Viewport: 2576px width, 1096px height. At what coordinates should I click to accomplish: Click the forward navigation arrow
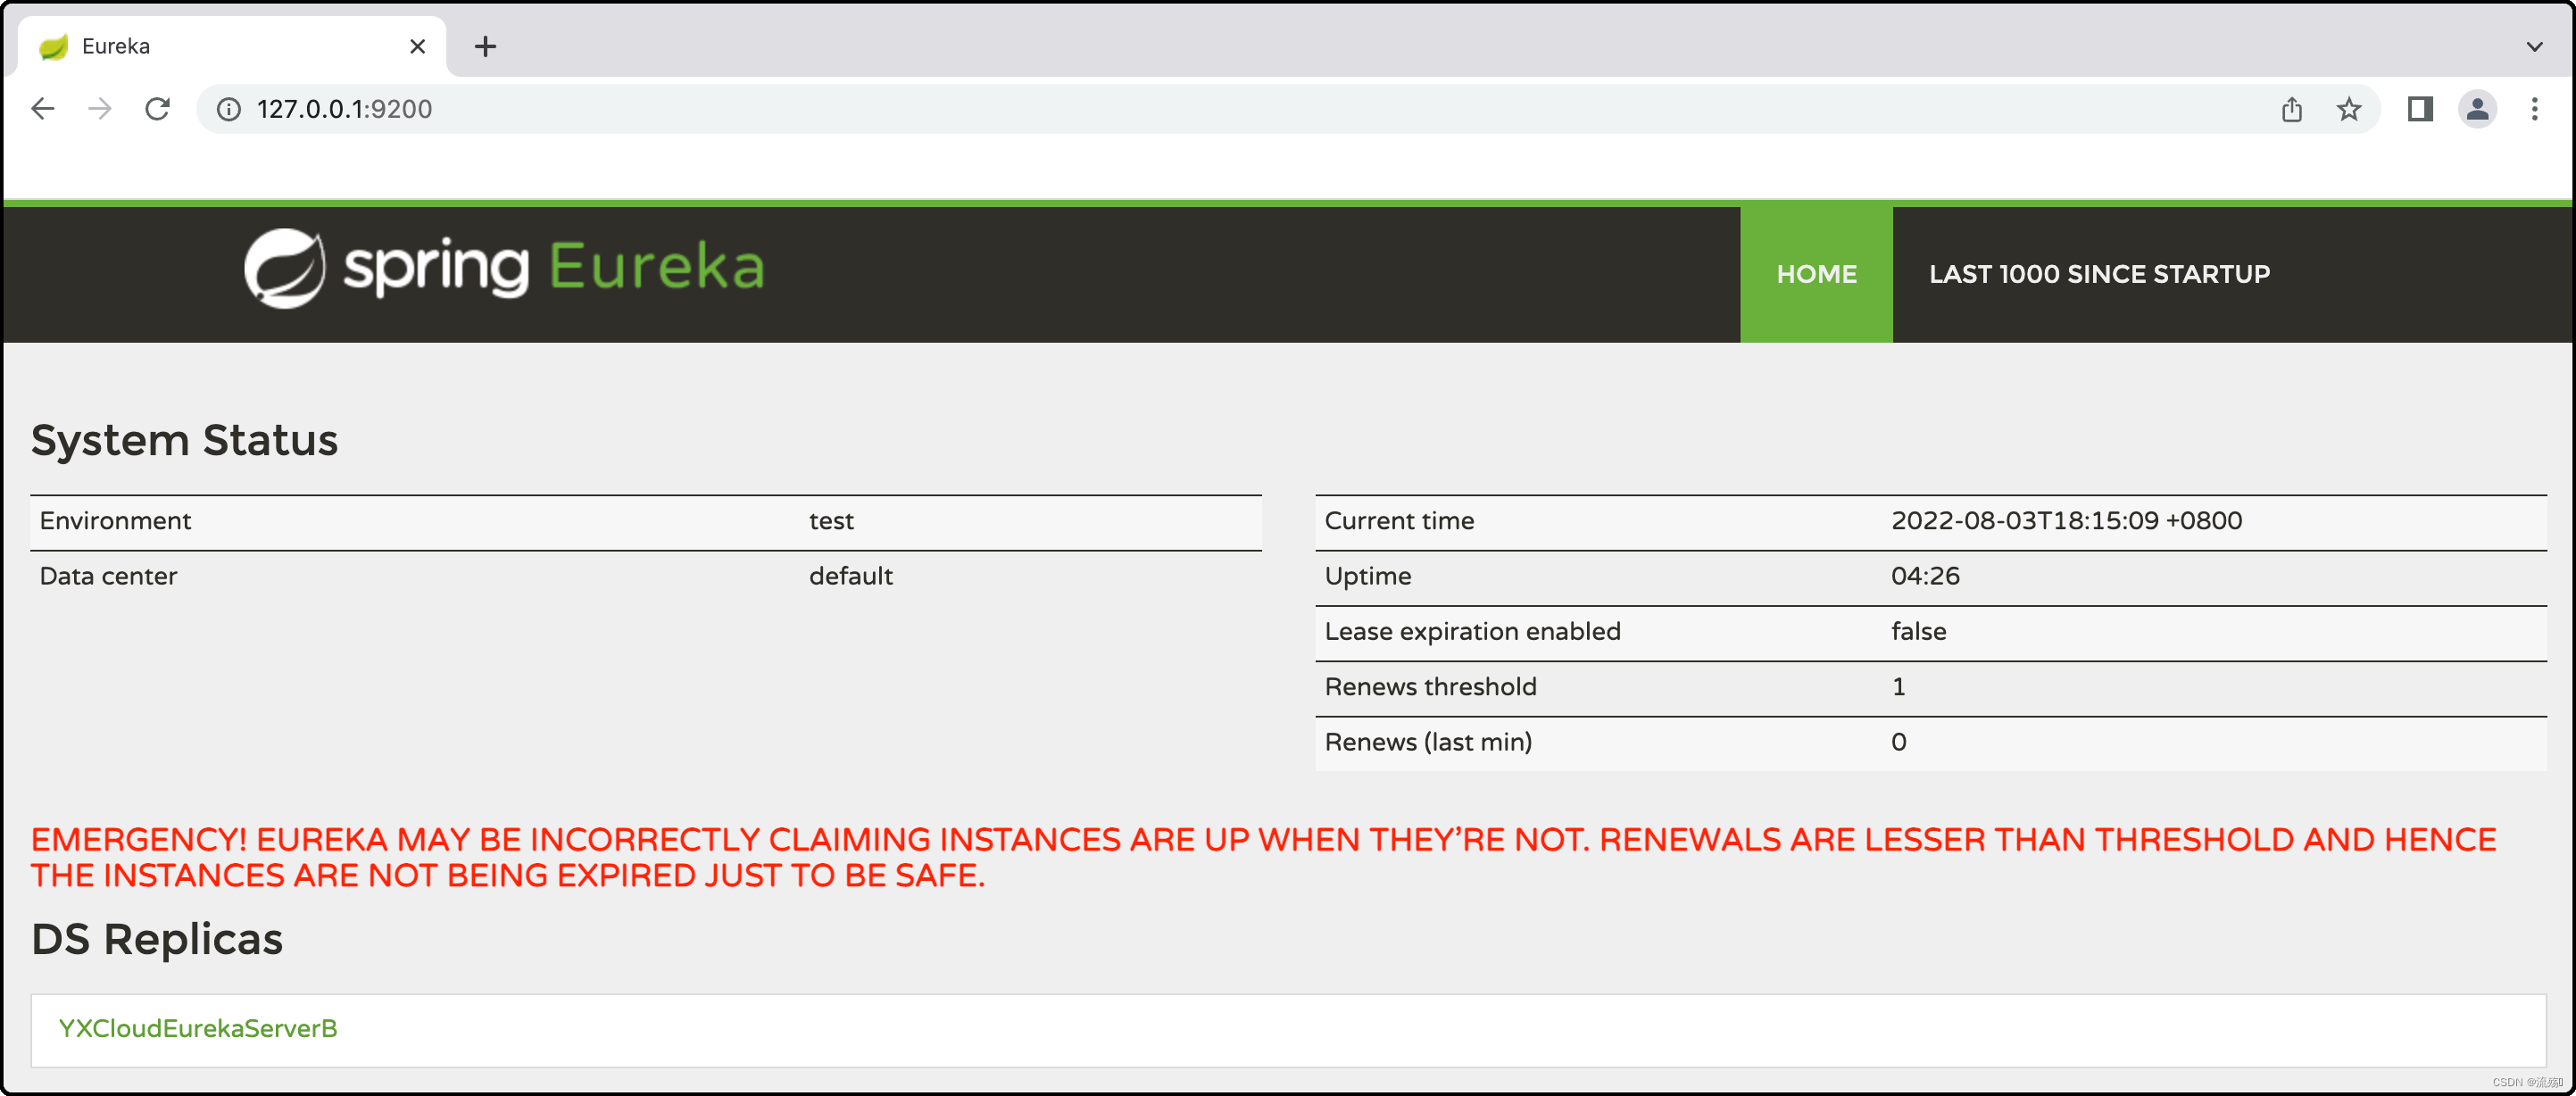click(x=100, y=109)
